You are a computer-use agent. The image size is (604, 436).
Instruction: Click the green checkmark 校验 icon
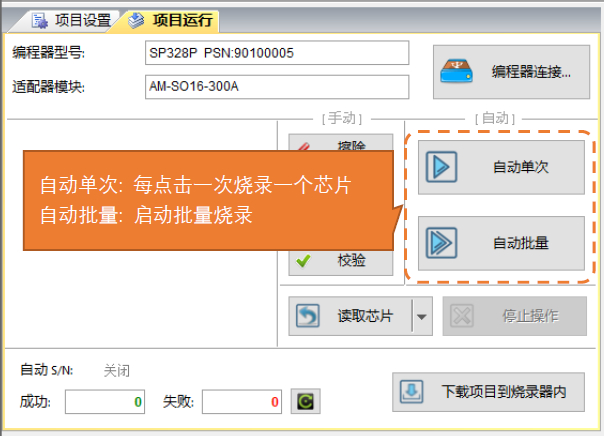[304, 262]
